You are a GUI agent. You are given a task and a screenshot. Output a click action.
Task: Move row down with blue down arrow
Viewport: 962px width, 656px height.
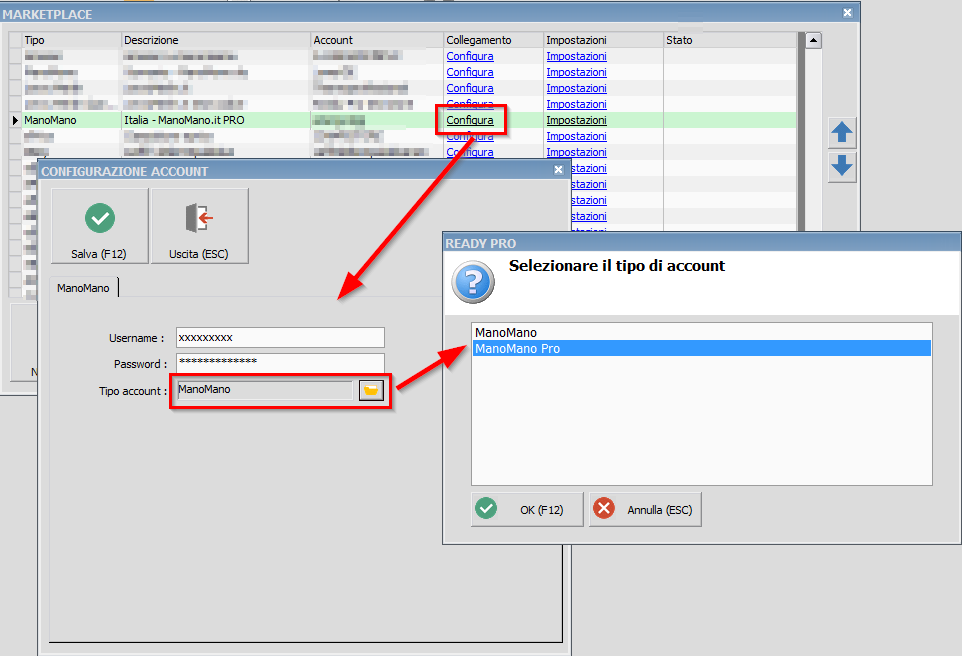(x=842, y=166)
